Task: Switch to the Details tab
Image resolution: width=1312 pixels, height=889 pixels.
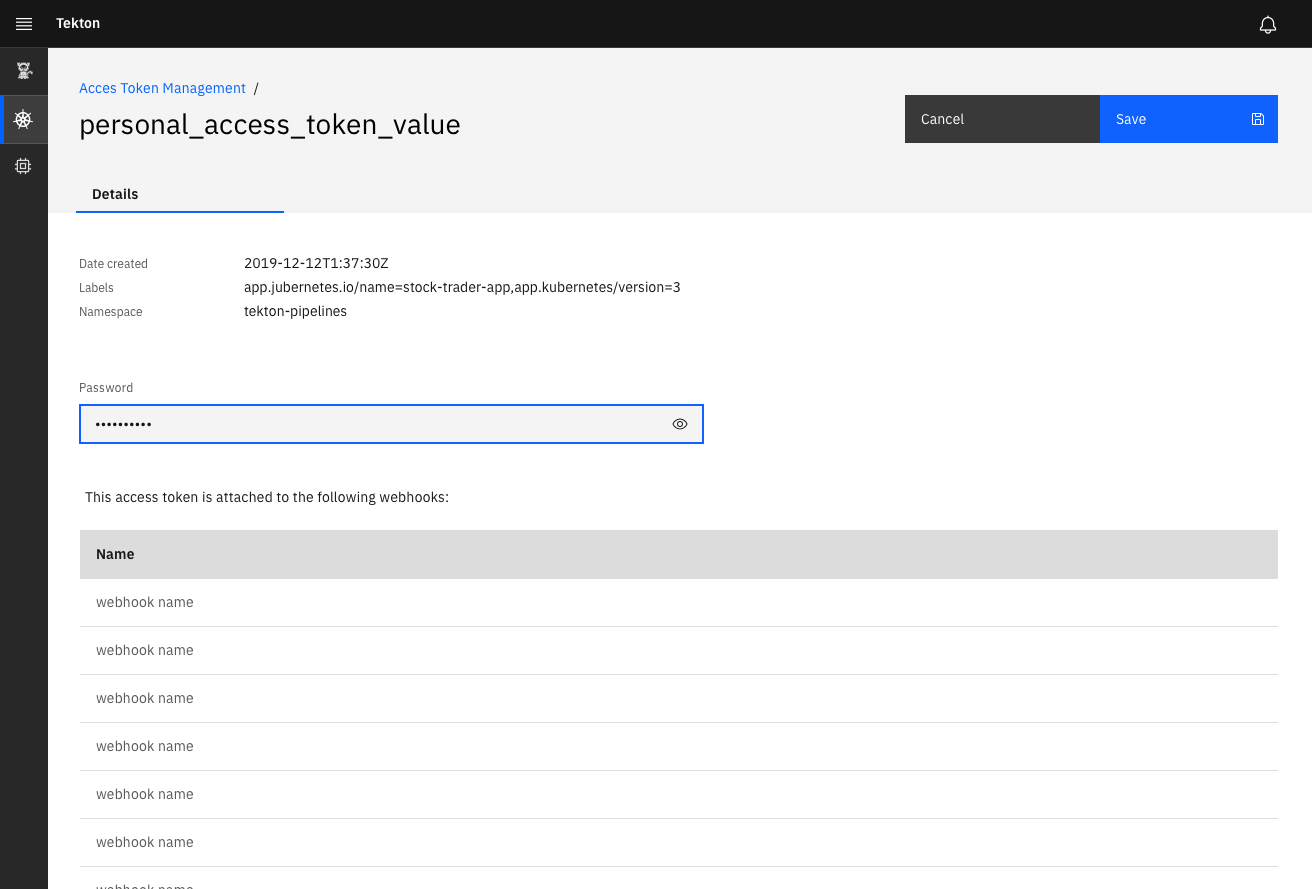Action: [114, 194]
